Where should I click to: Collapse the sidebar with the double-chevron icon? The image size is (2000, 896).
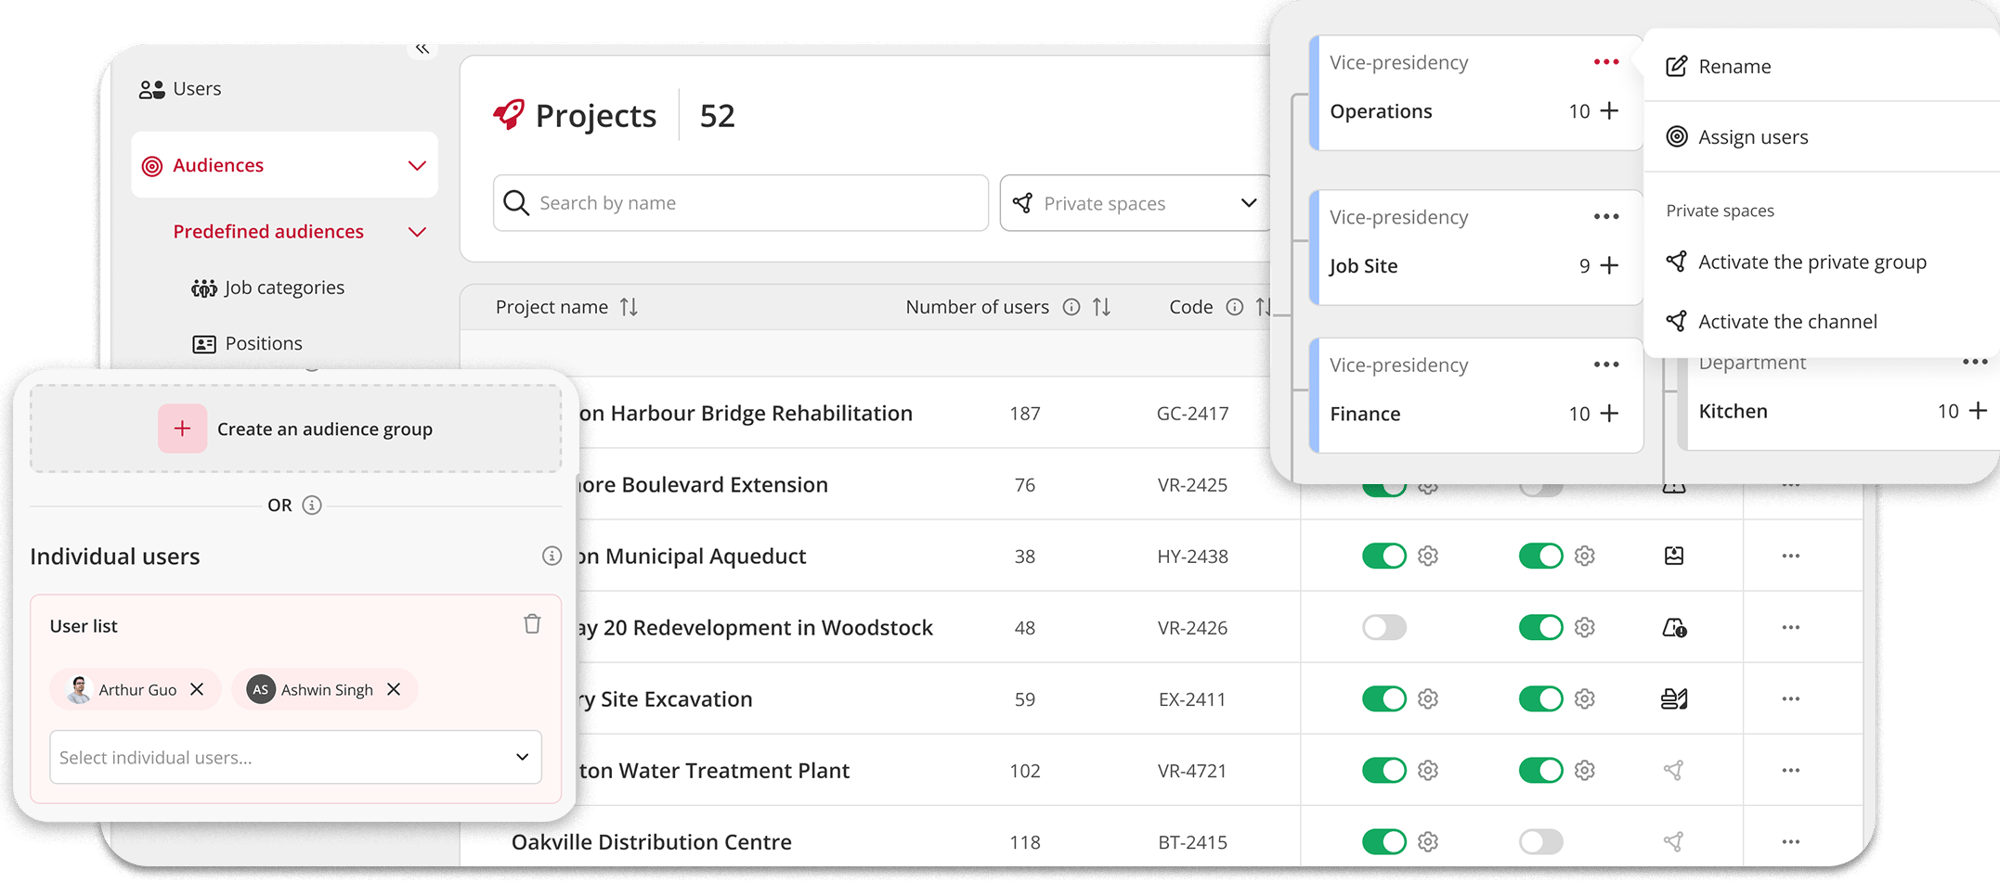422,48
